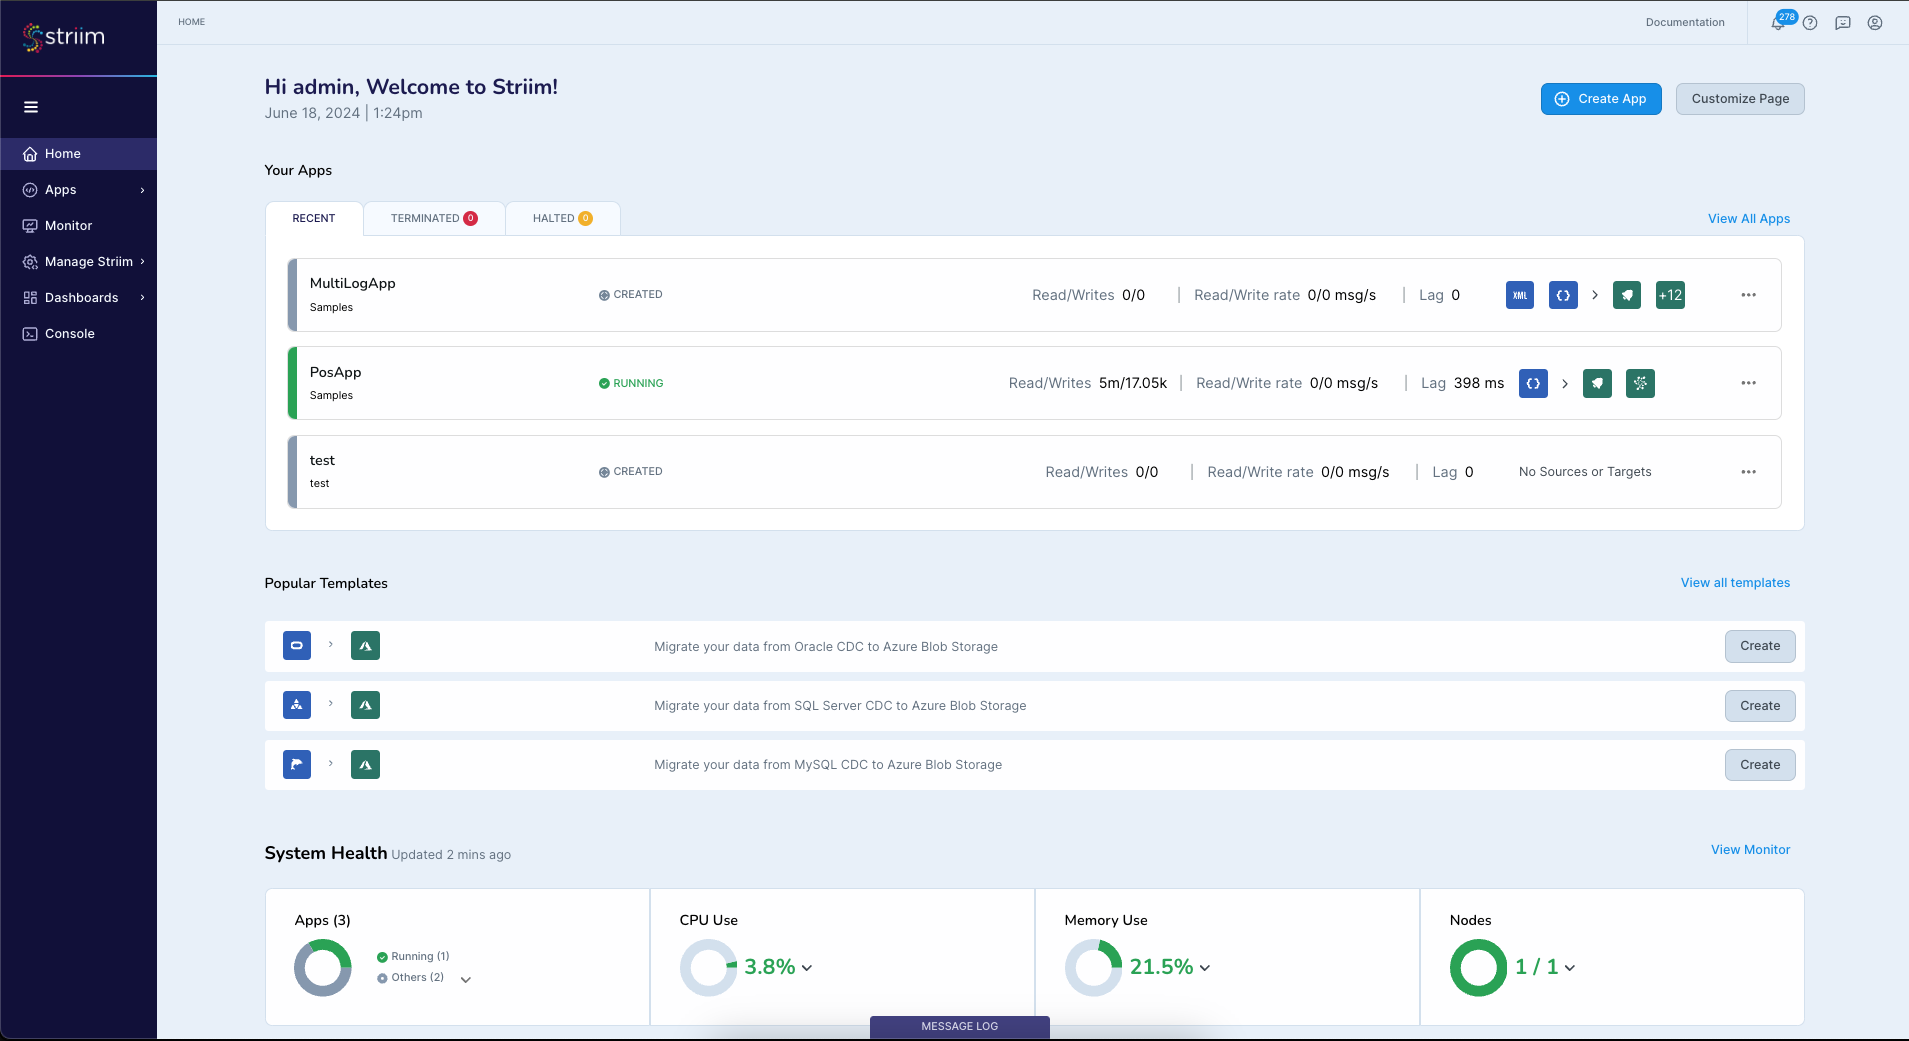Click the Create App button

[x=1601, y=99]
